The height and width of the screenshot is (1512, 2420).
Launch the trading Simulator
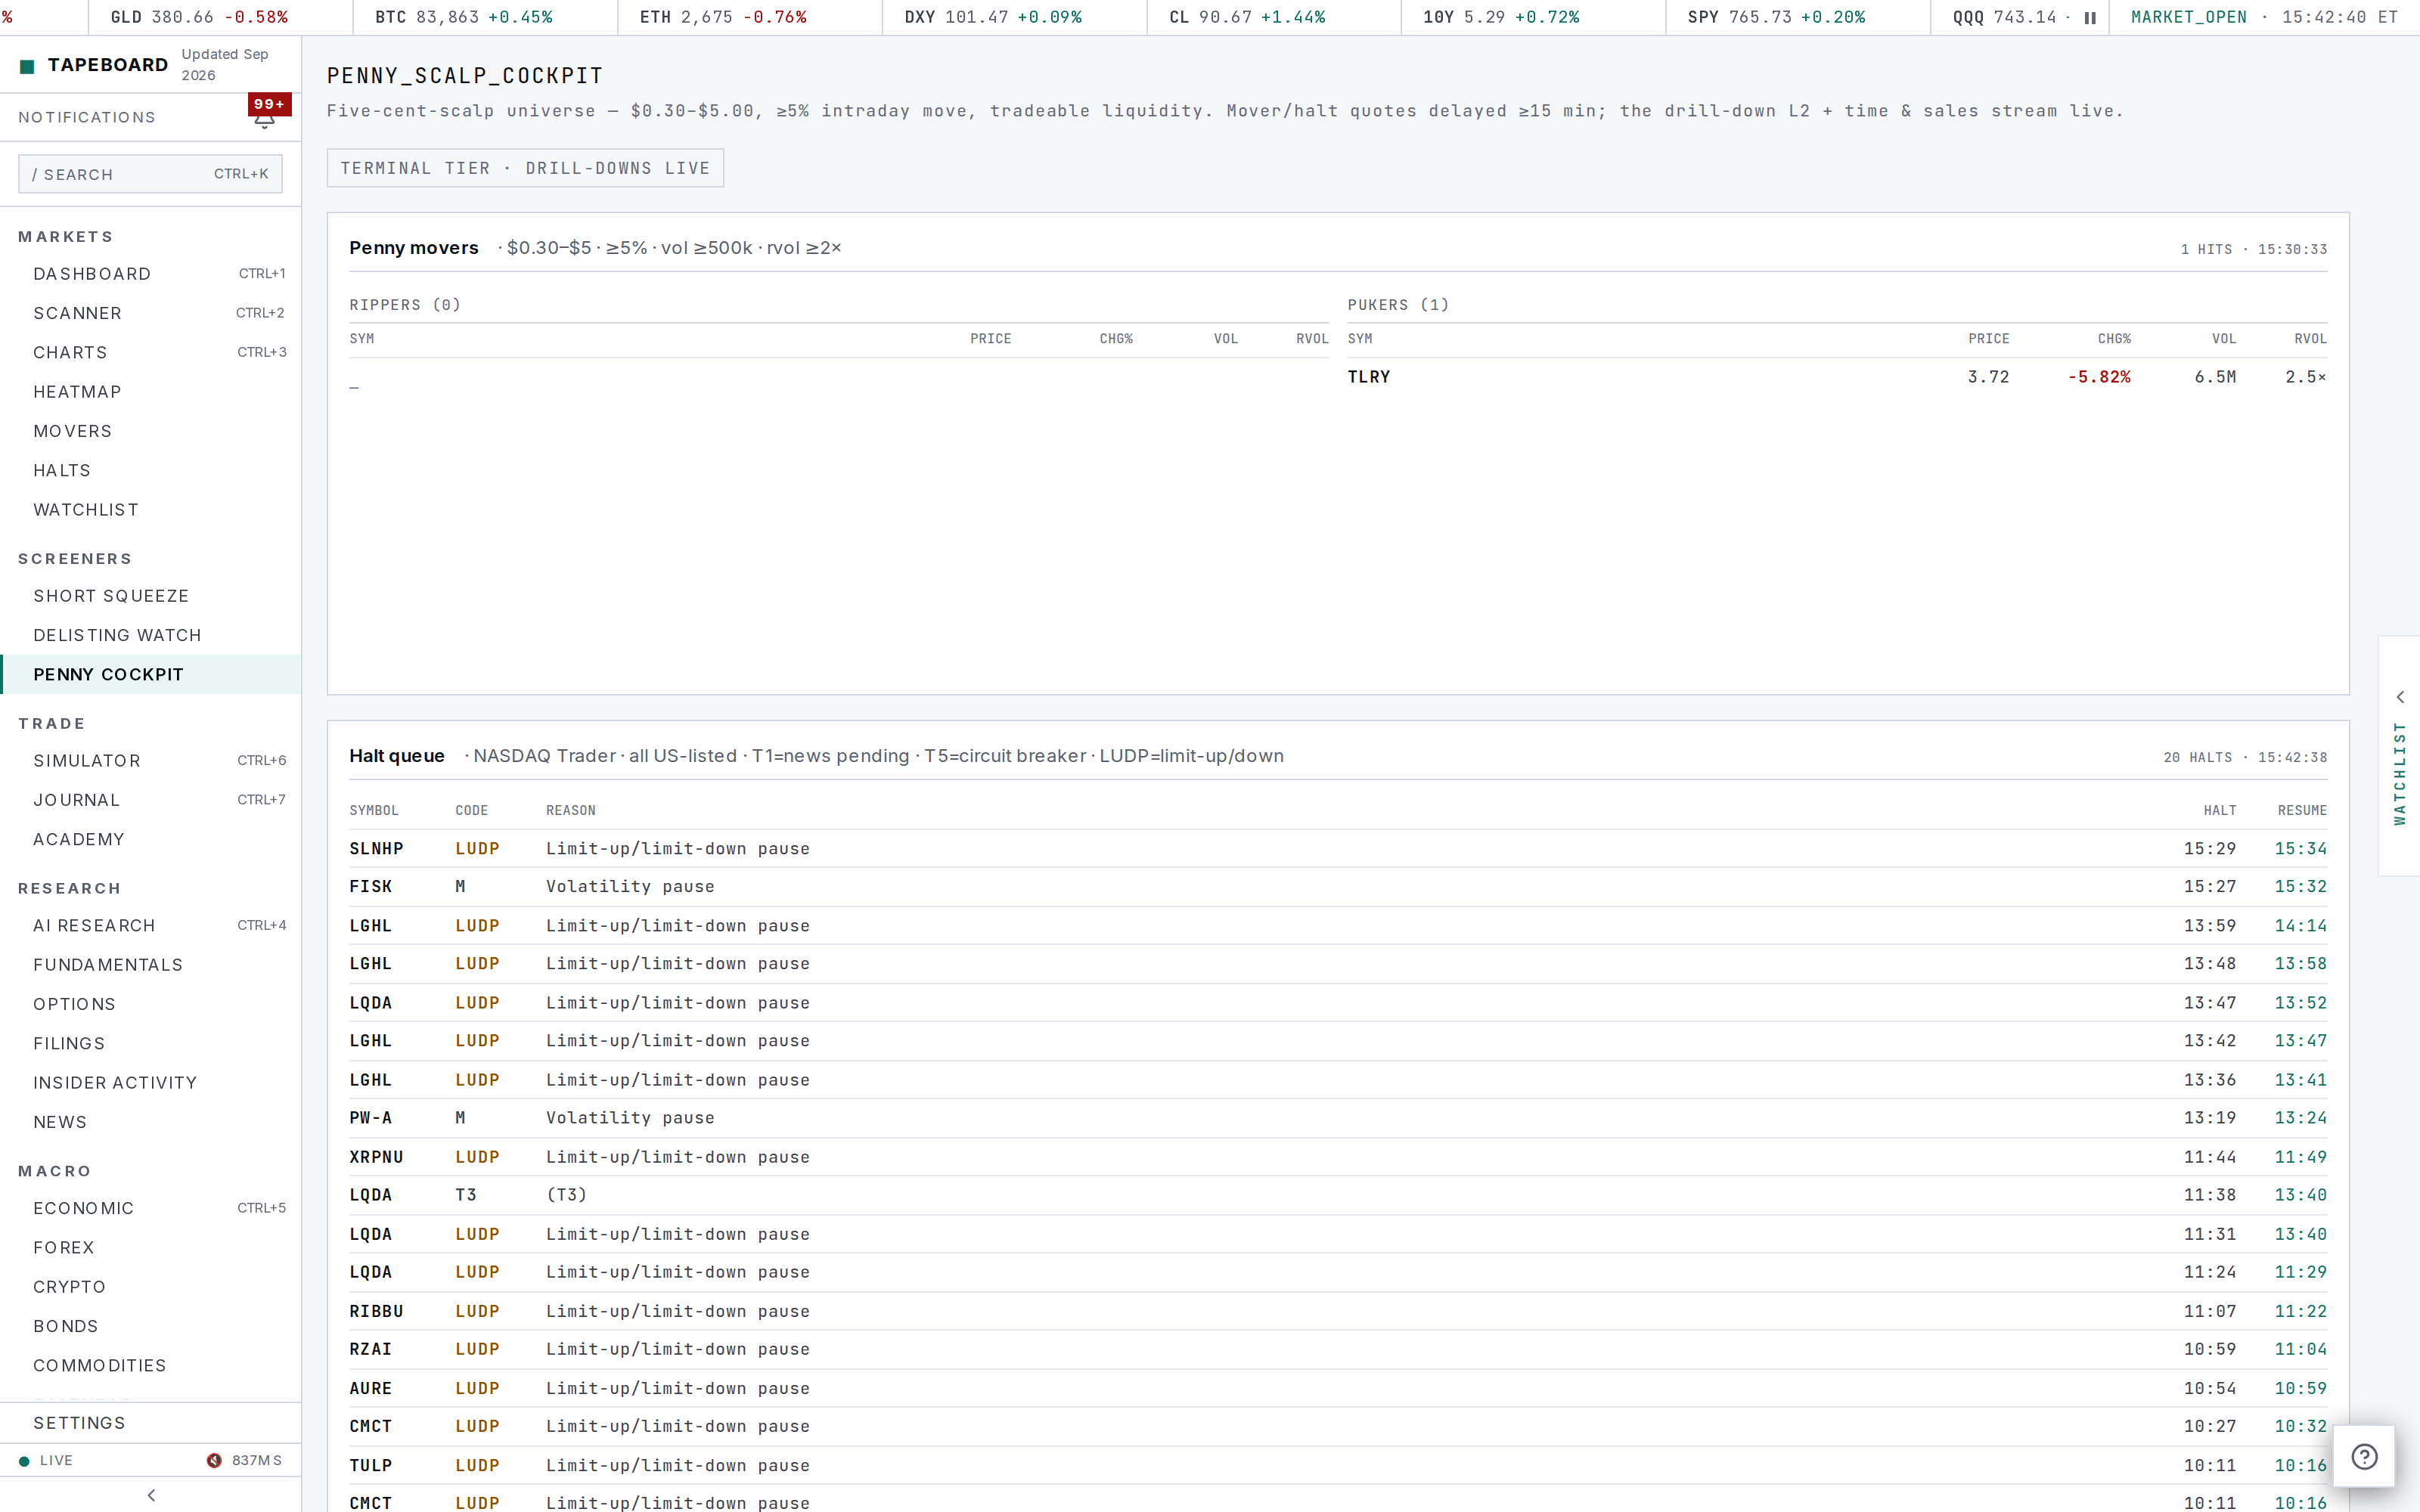coord(151,761)
